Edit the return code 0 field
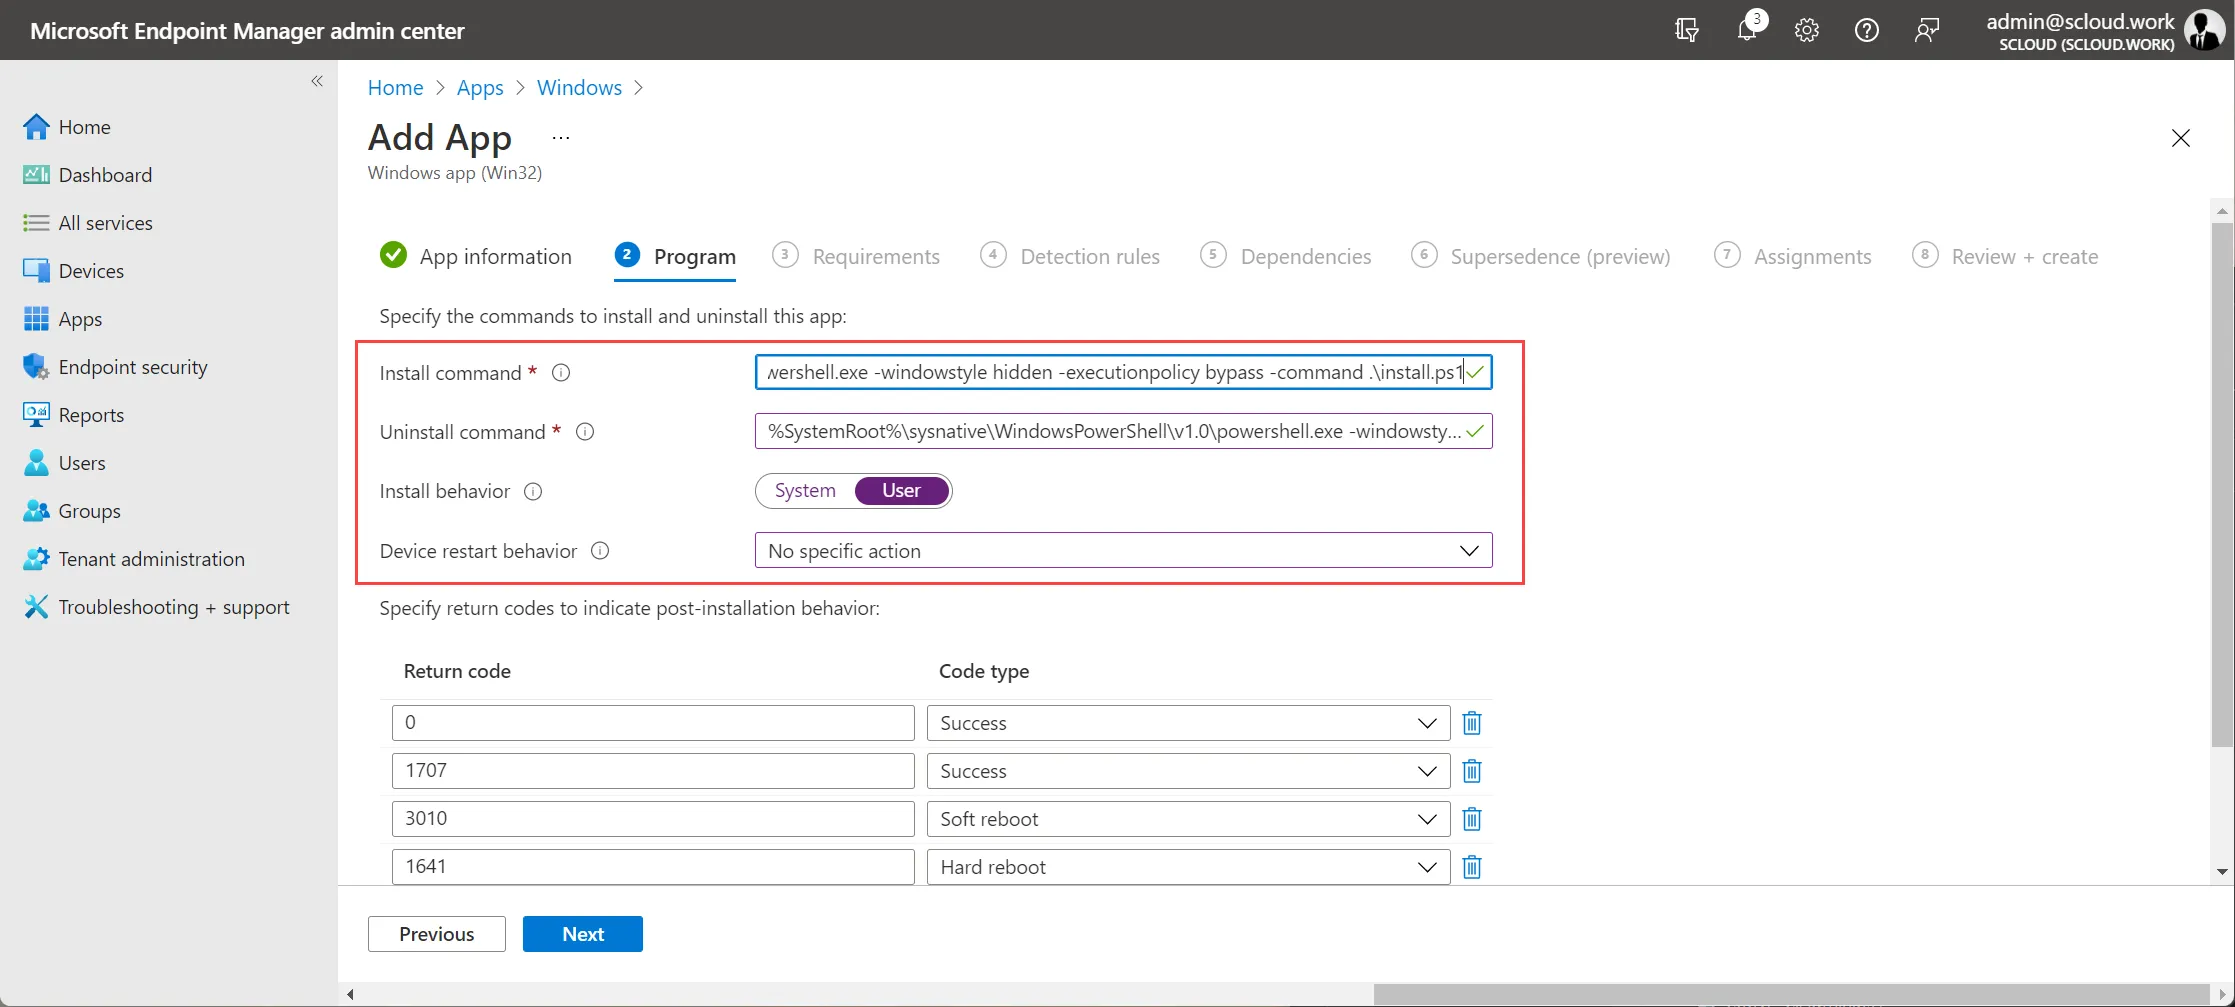 (x=653, y=723)
